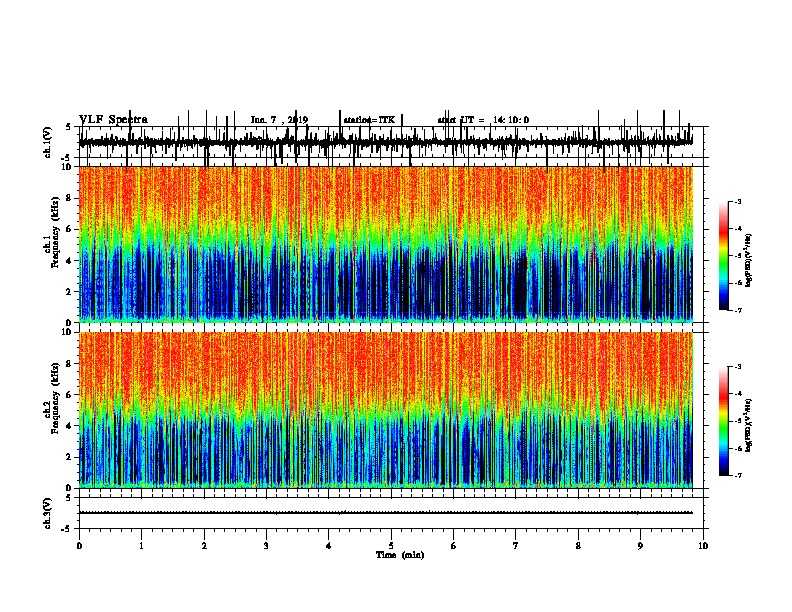This screenshot has height=612, width=792.
Task: Click the '6' kHz tick of ch.2 spectrogram
Action: [70, 395]
